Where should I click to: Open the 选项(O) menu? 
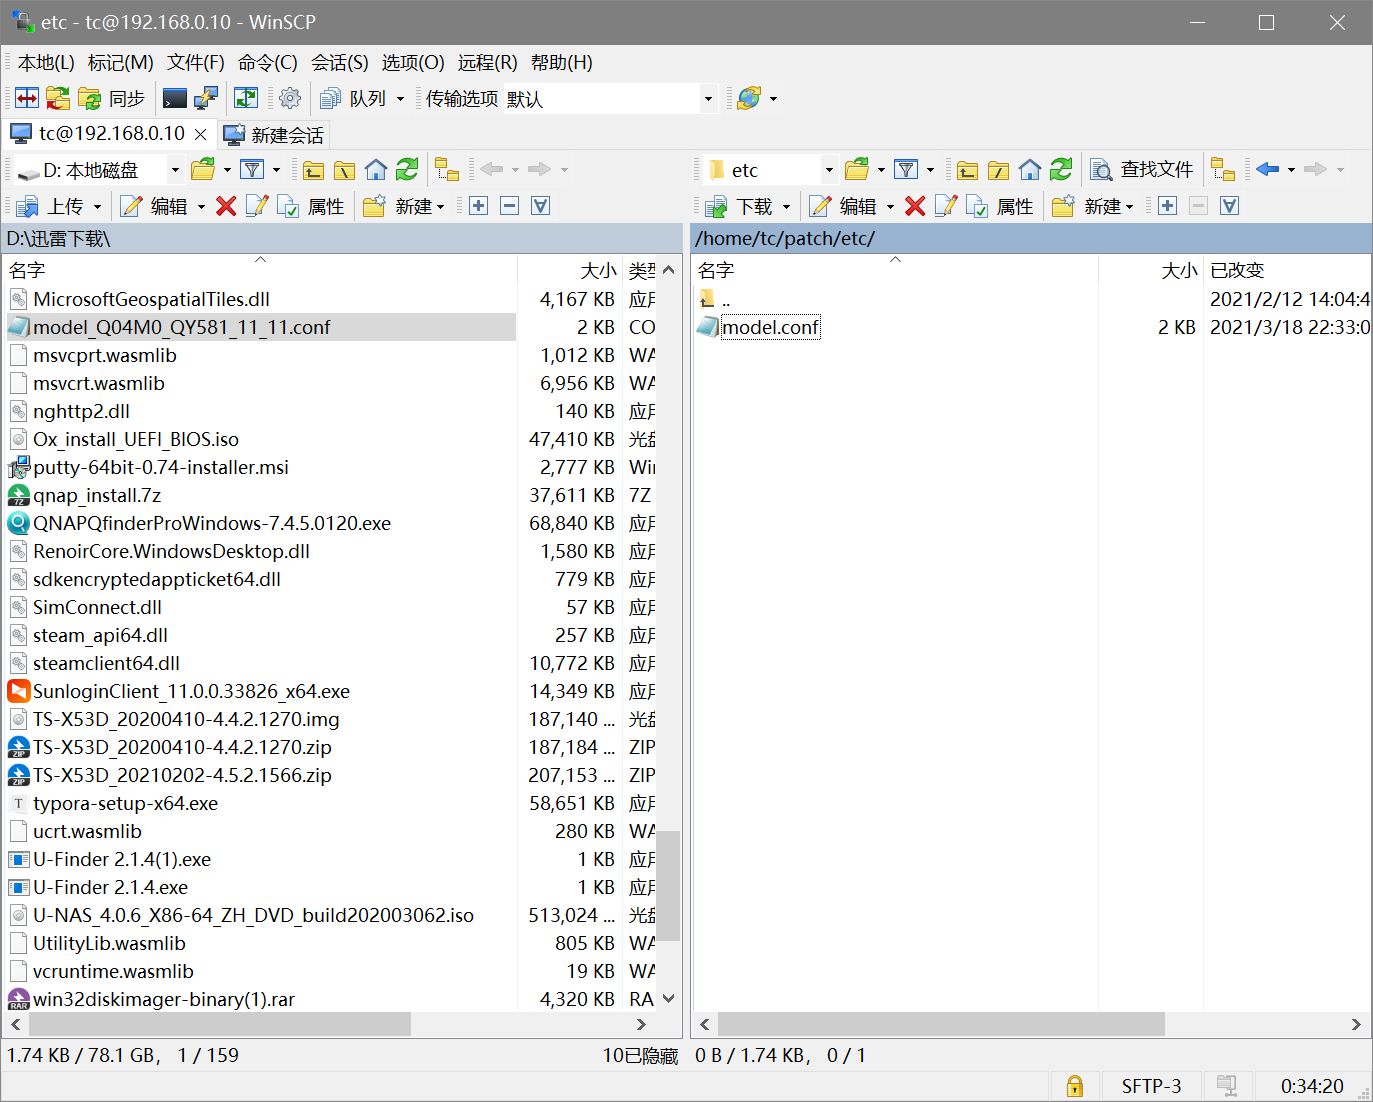click(x=413, y=62)
